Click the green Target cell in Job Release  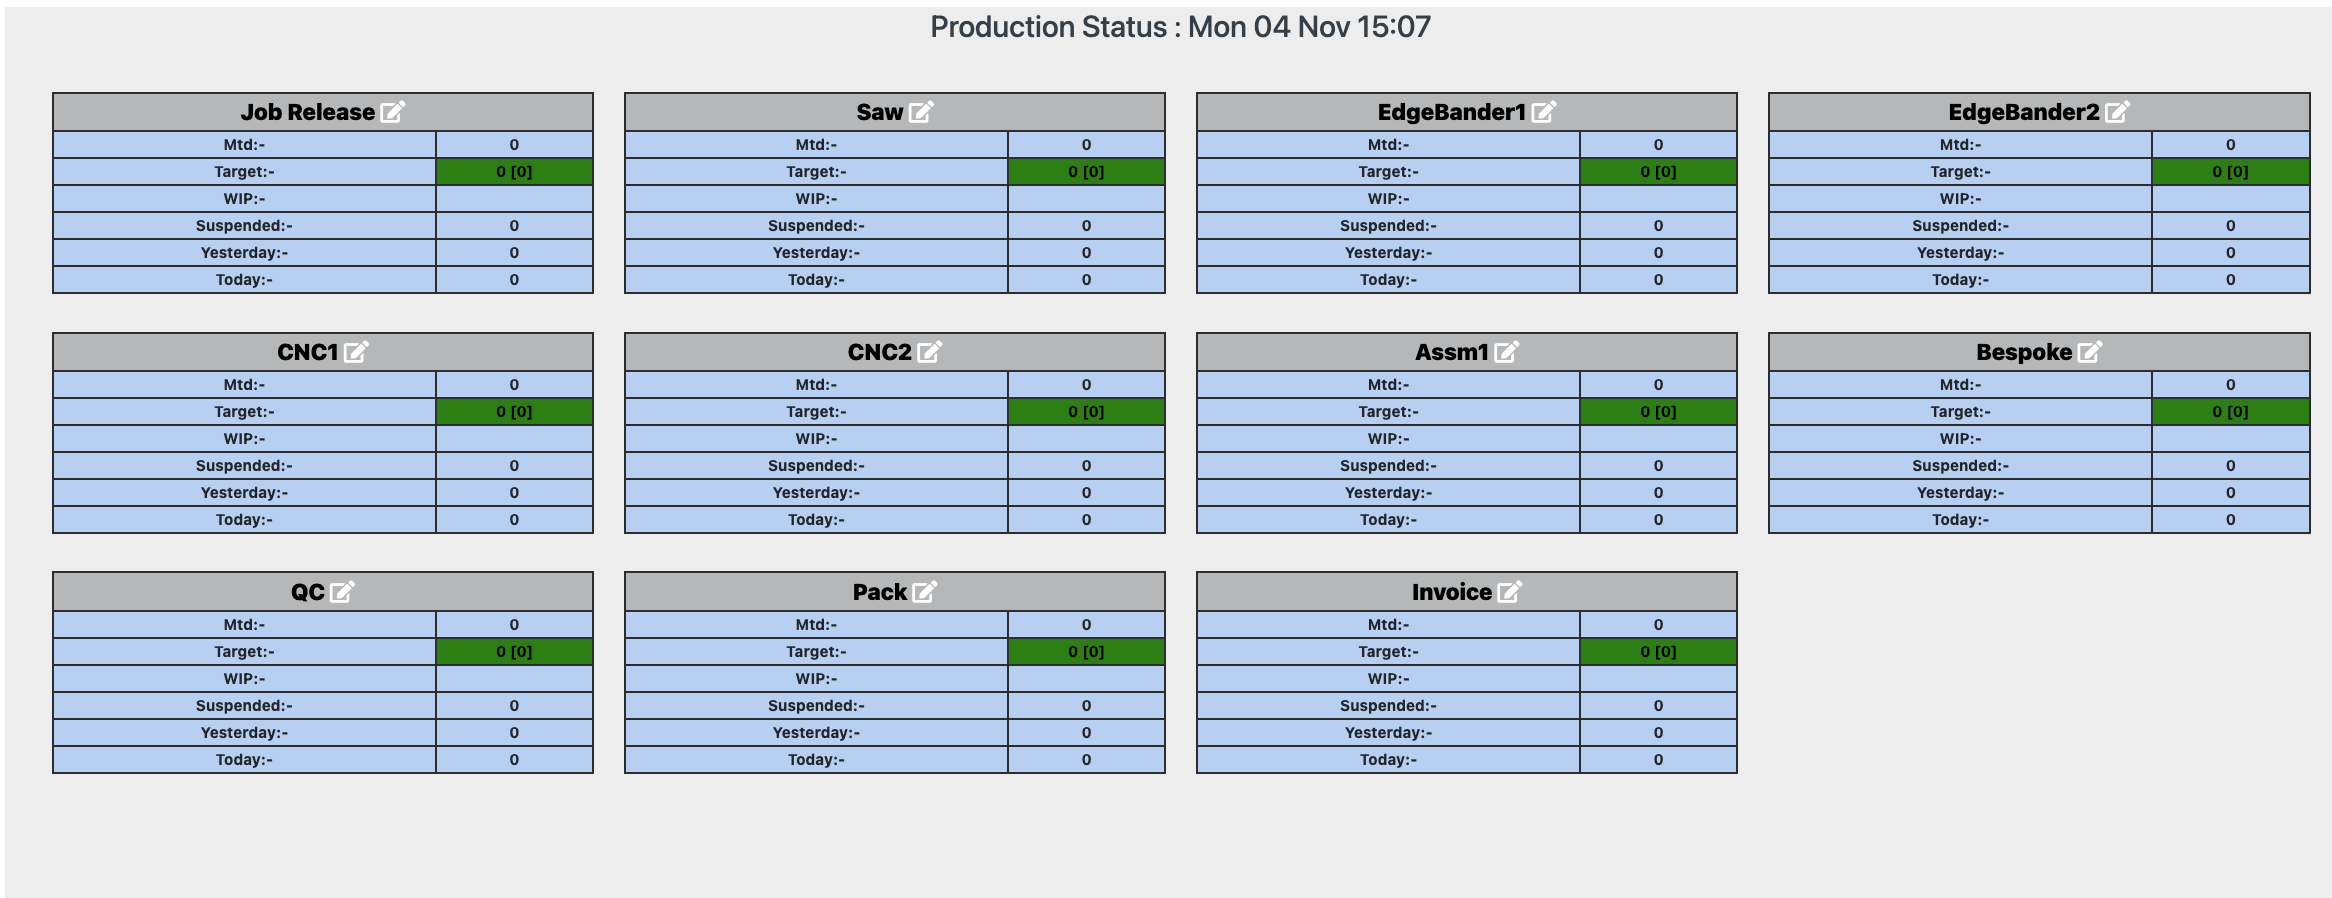[x=514, y=172]
